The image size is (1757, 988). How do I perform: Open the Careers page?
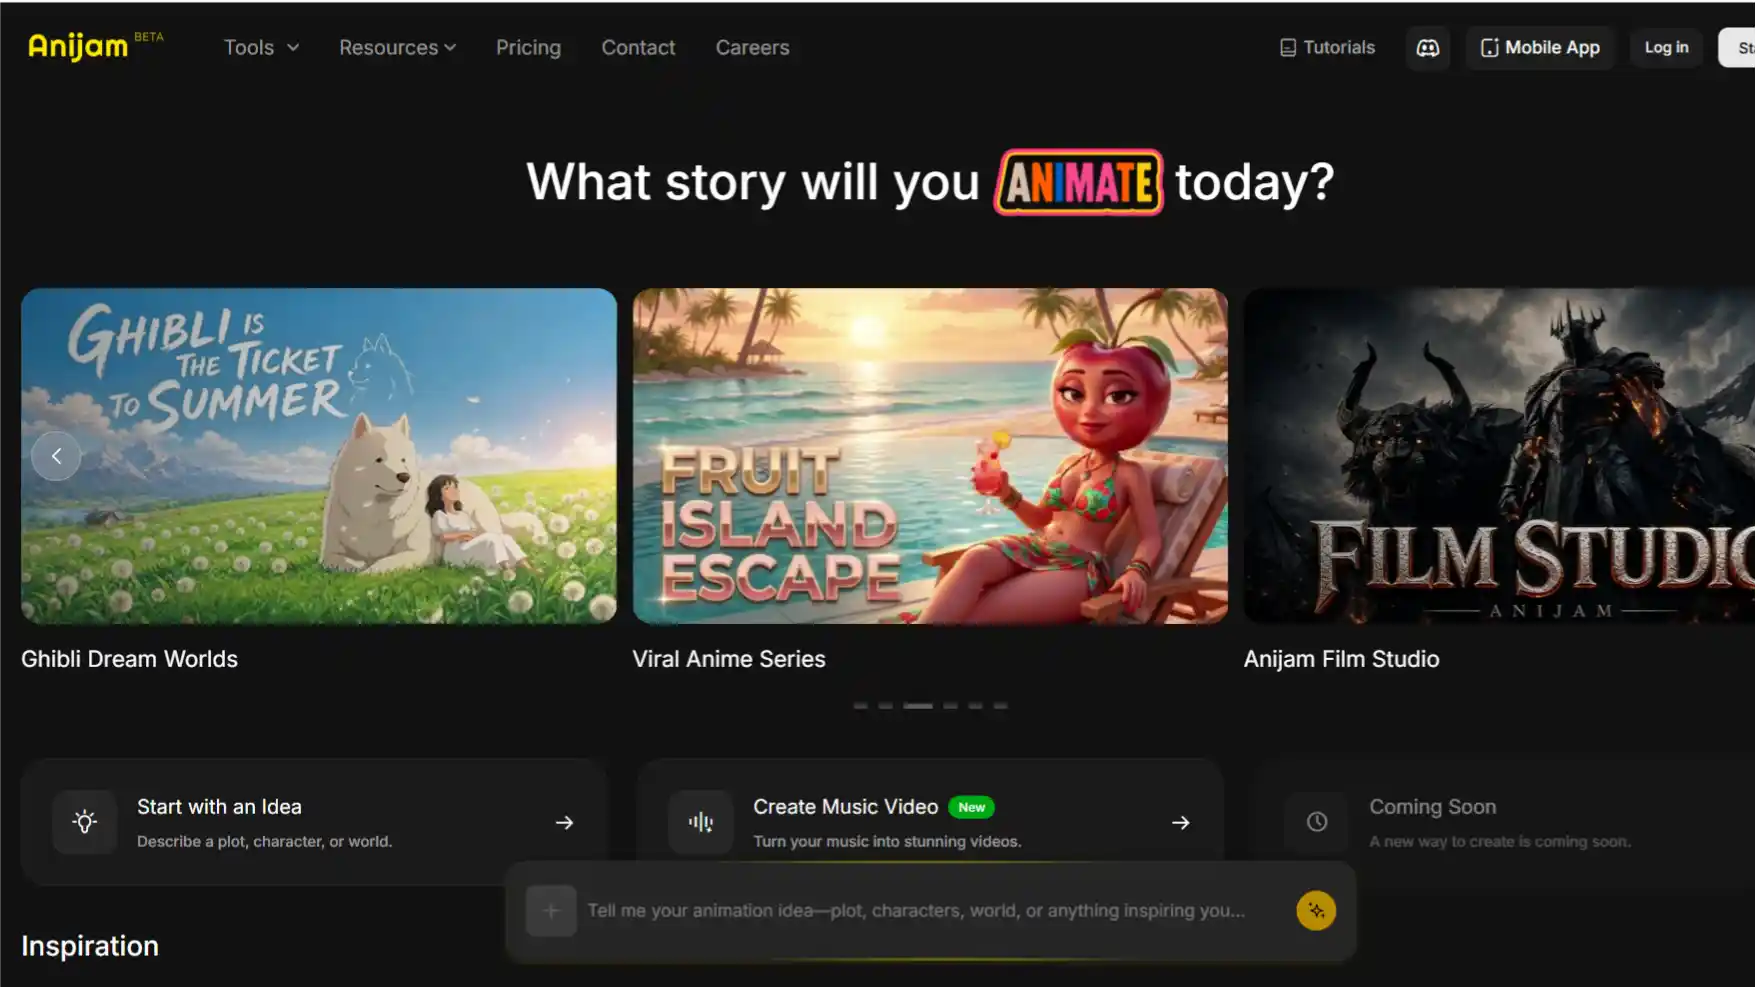[752, 48]
